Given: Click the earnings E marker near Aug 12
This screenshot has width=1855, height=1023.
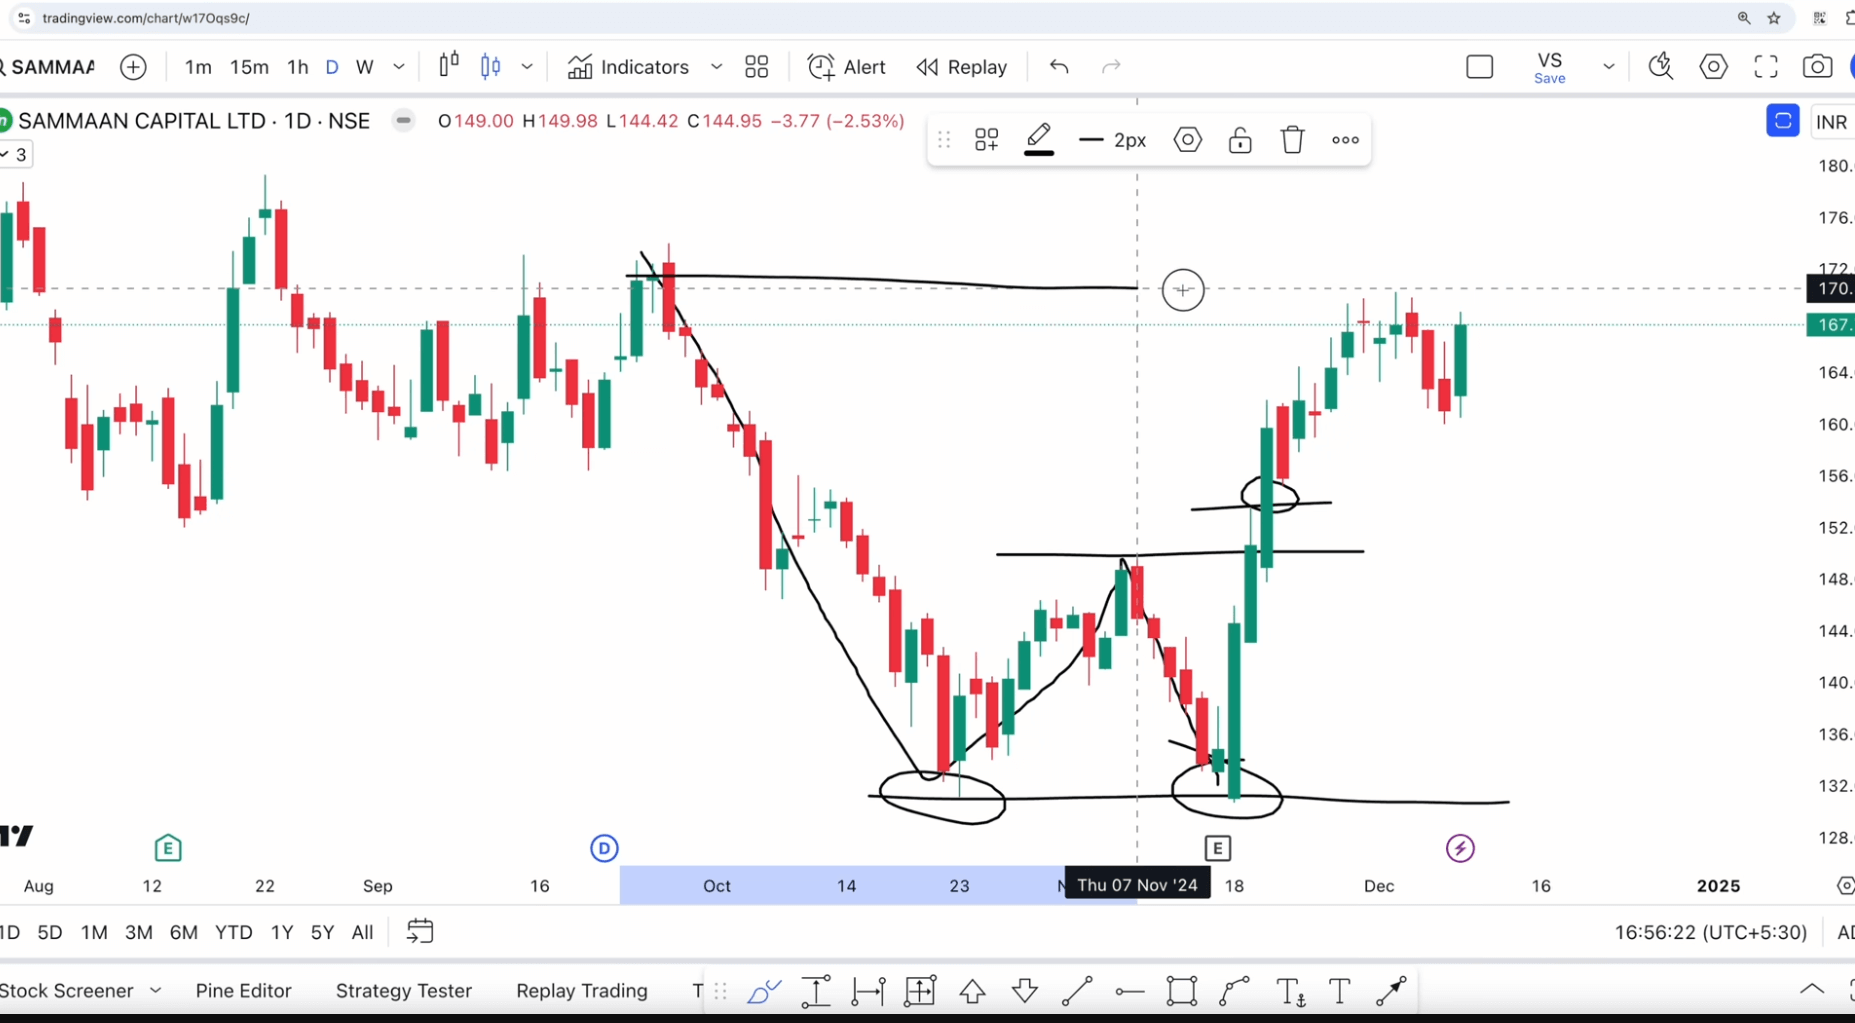Looking at the screenshot, I should 168,849.
